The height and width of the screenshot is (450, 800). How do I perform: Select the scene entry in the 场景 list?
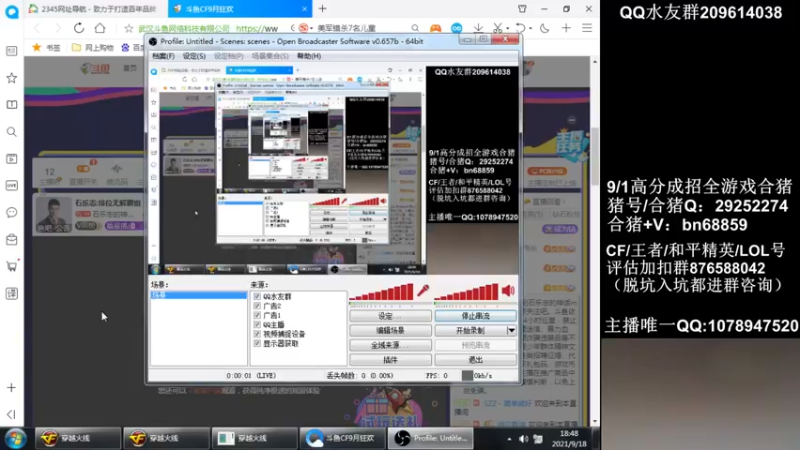point(198,295)
